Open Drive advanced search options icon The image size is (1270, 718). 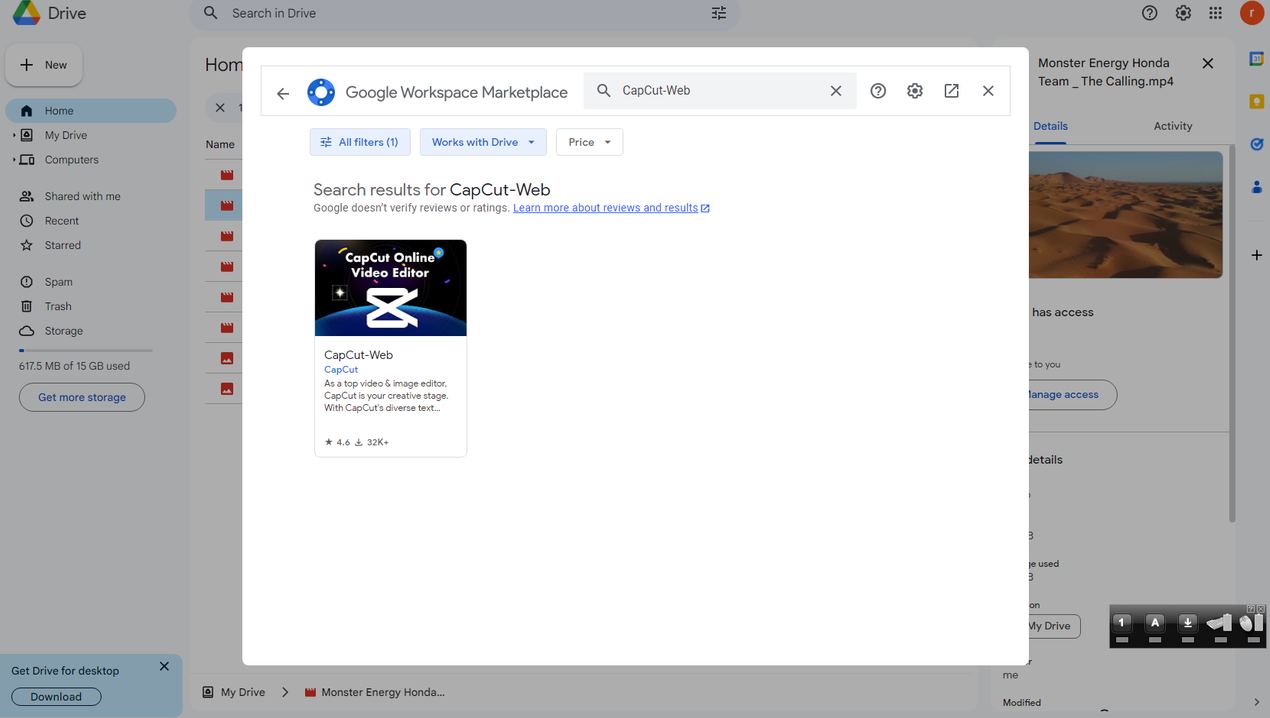(x=719, y=13)
